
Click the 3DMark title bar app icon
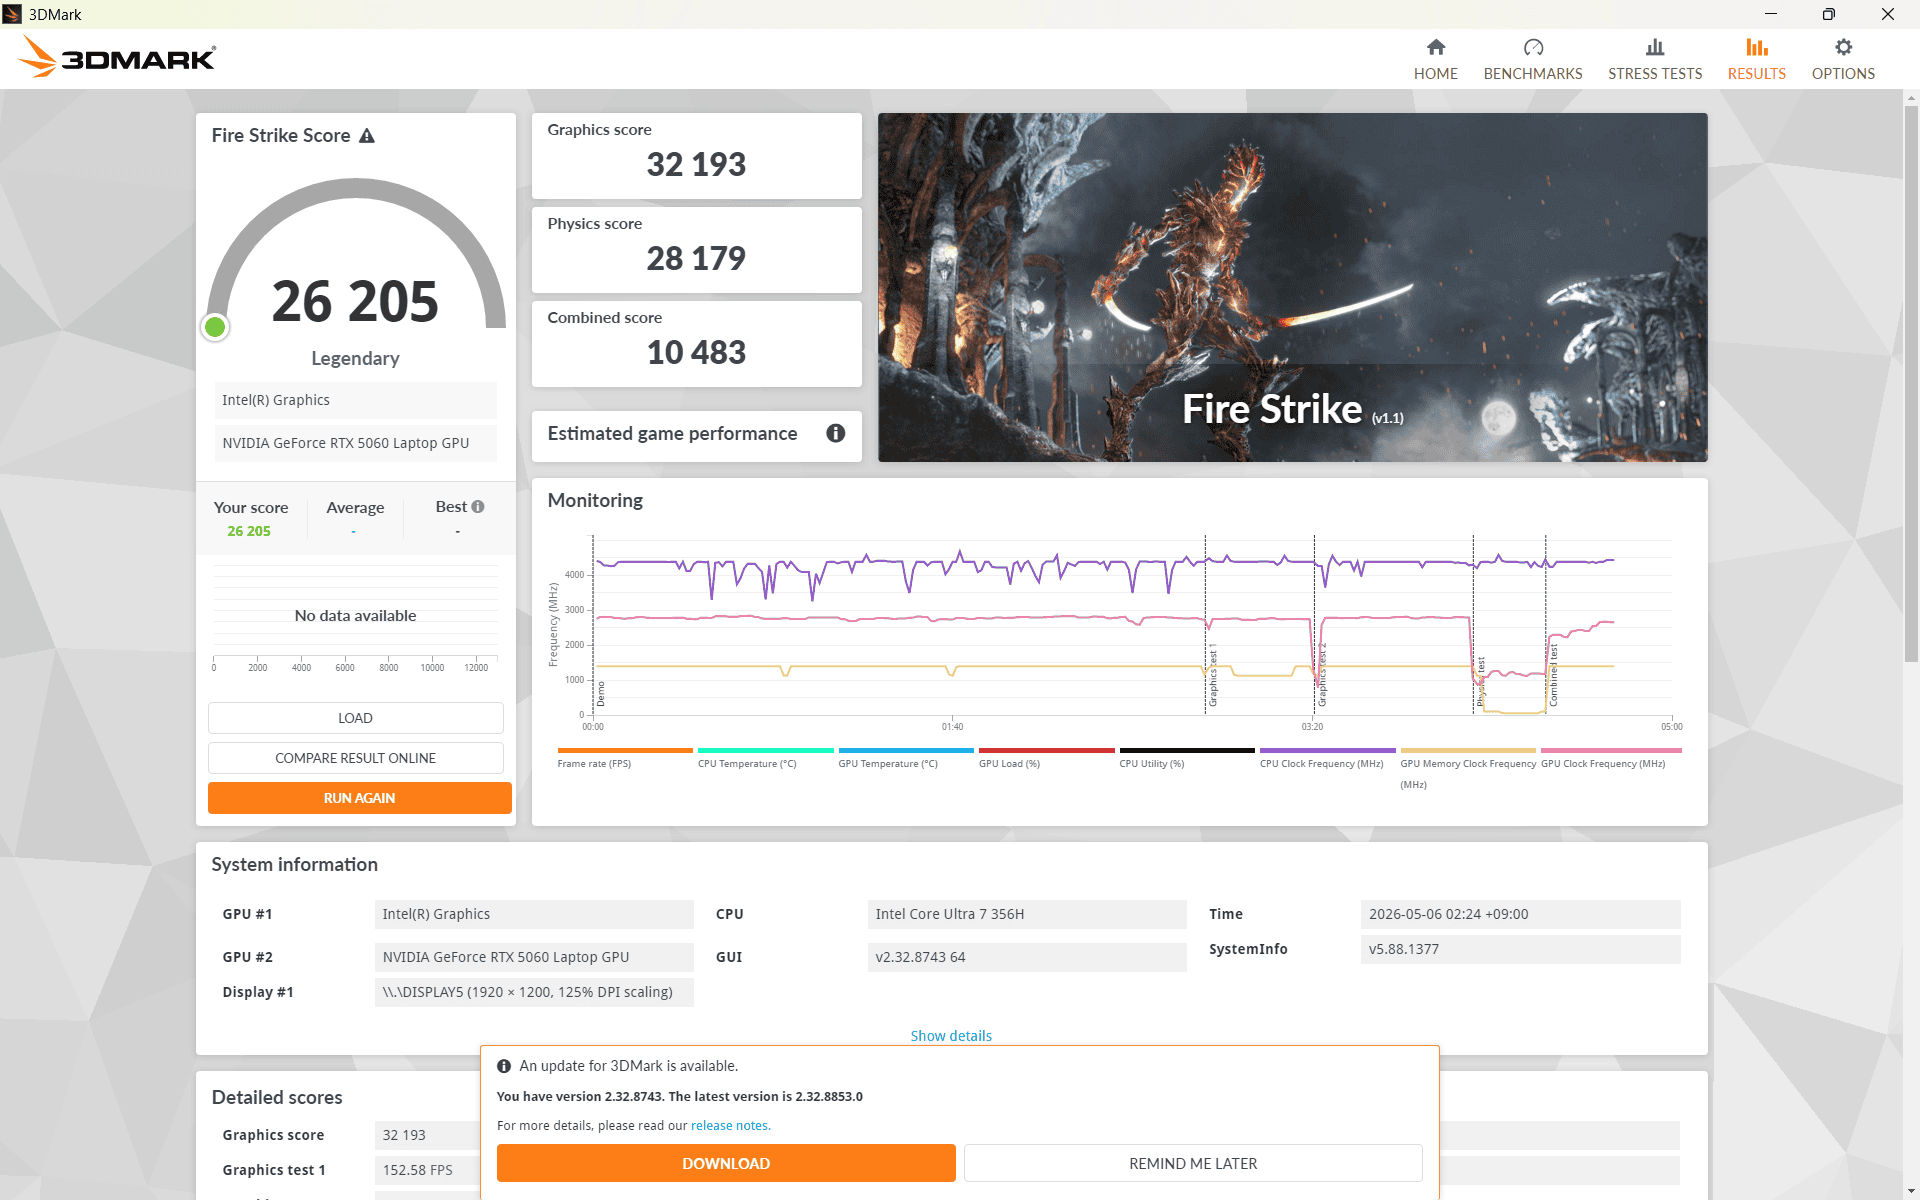[12, 14]
